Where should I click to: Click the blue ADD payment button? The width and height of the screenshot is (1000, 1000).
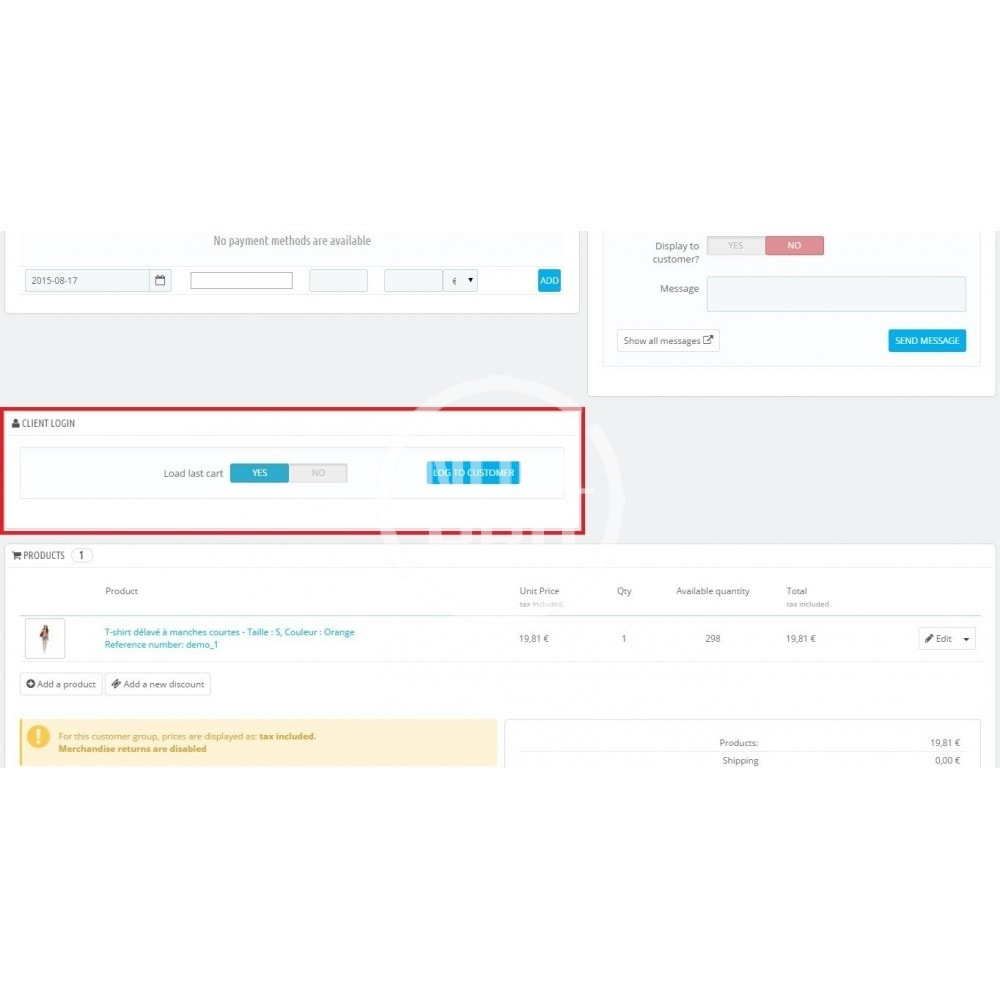point(549,281)
